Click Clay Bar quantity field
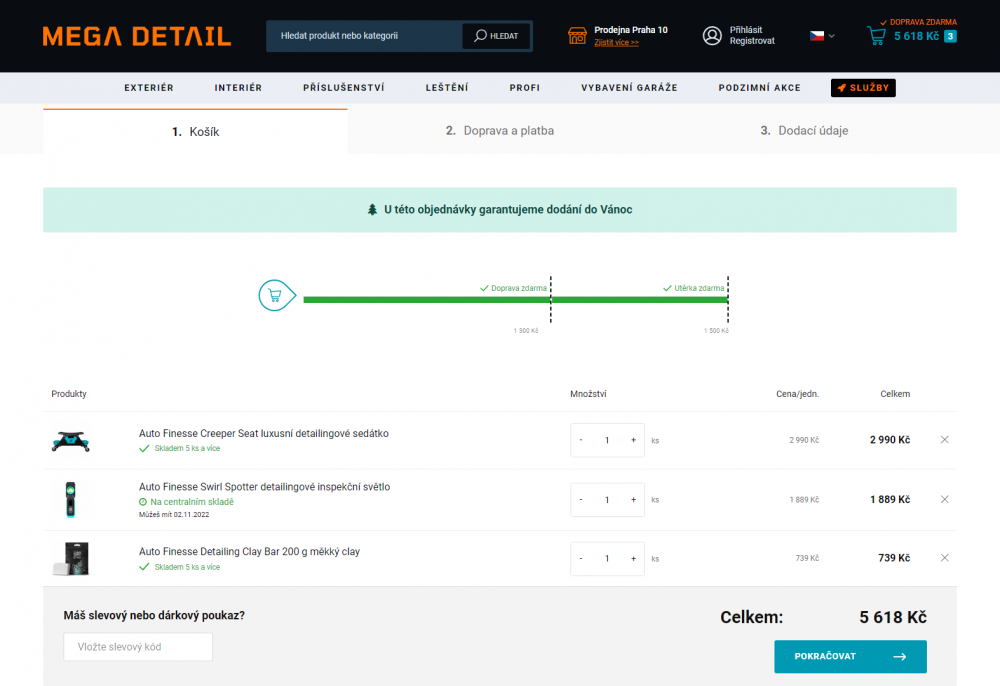Screen dimensions: 1000x686 (x=607, y=558)
